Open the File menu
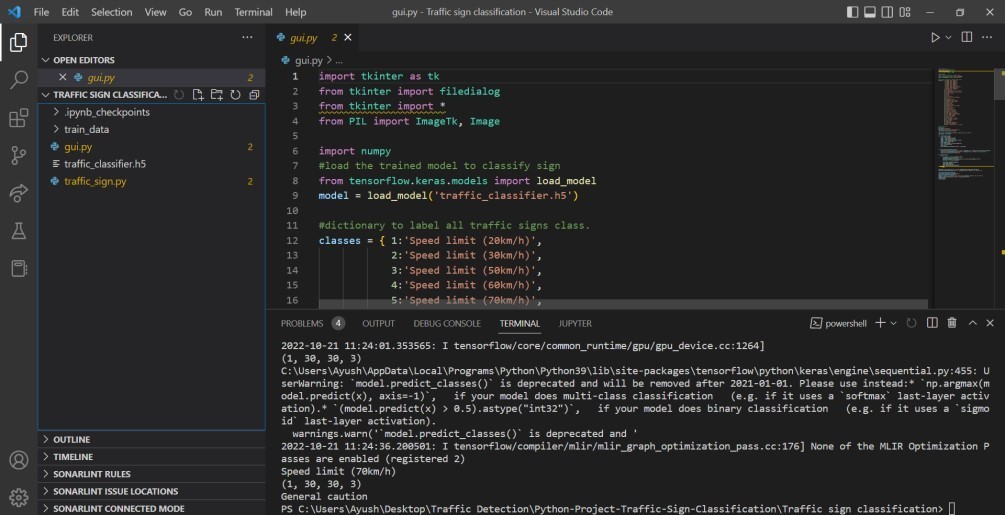This screenshot has height=515, width=1005. pyautogui.click(x=41, y=12)
